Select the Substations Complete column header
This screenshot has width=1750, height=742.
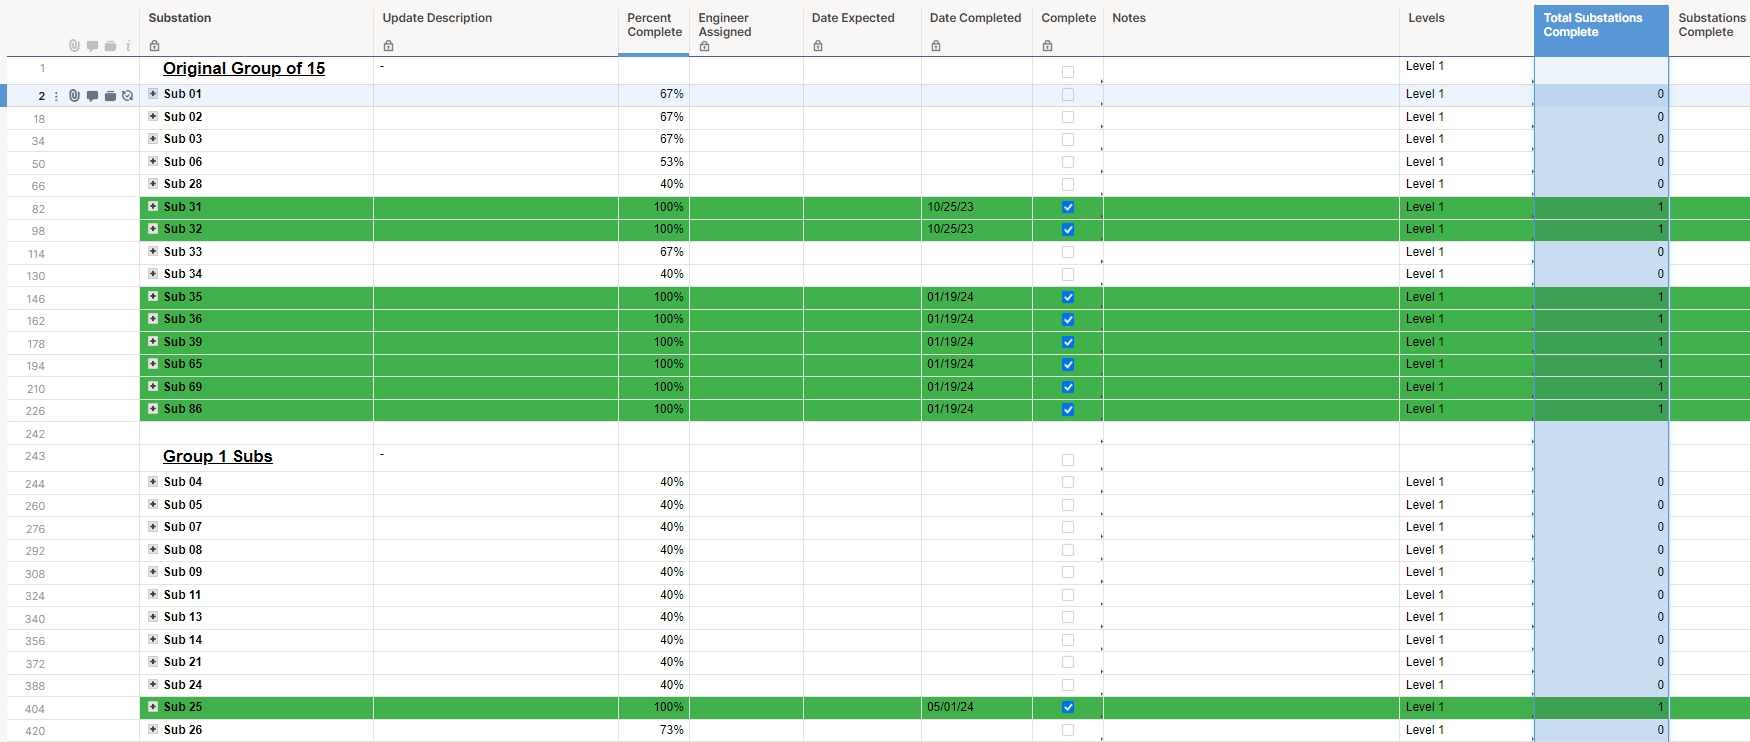pos(1712,25)
